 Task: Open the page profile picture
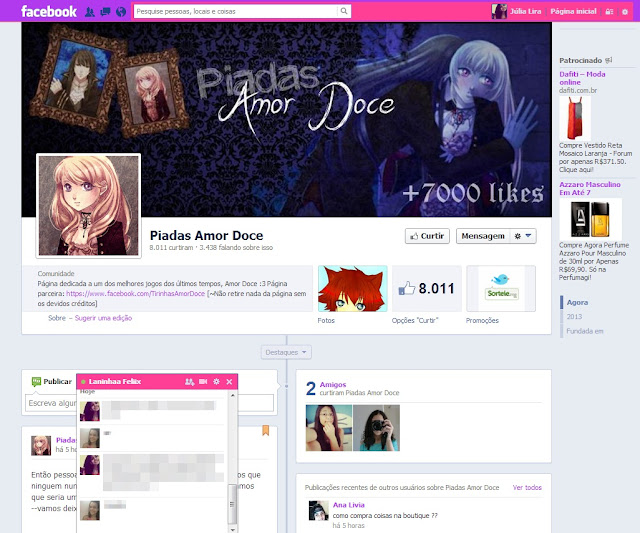tap(89, 206)
